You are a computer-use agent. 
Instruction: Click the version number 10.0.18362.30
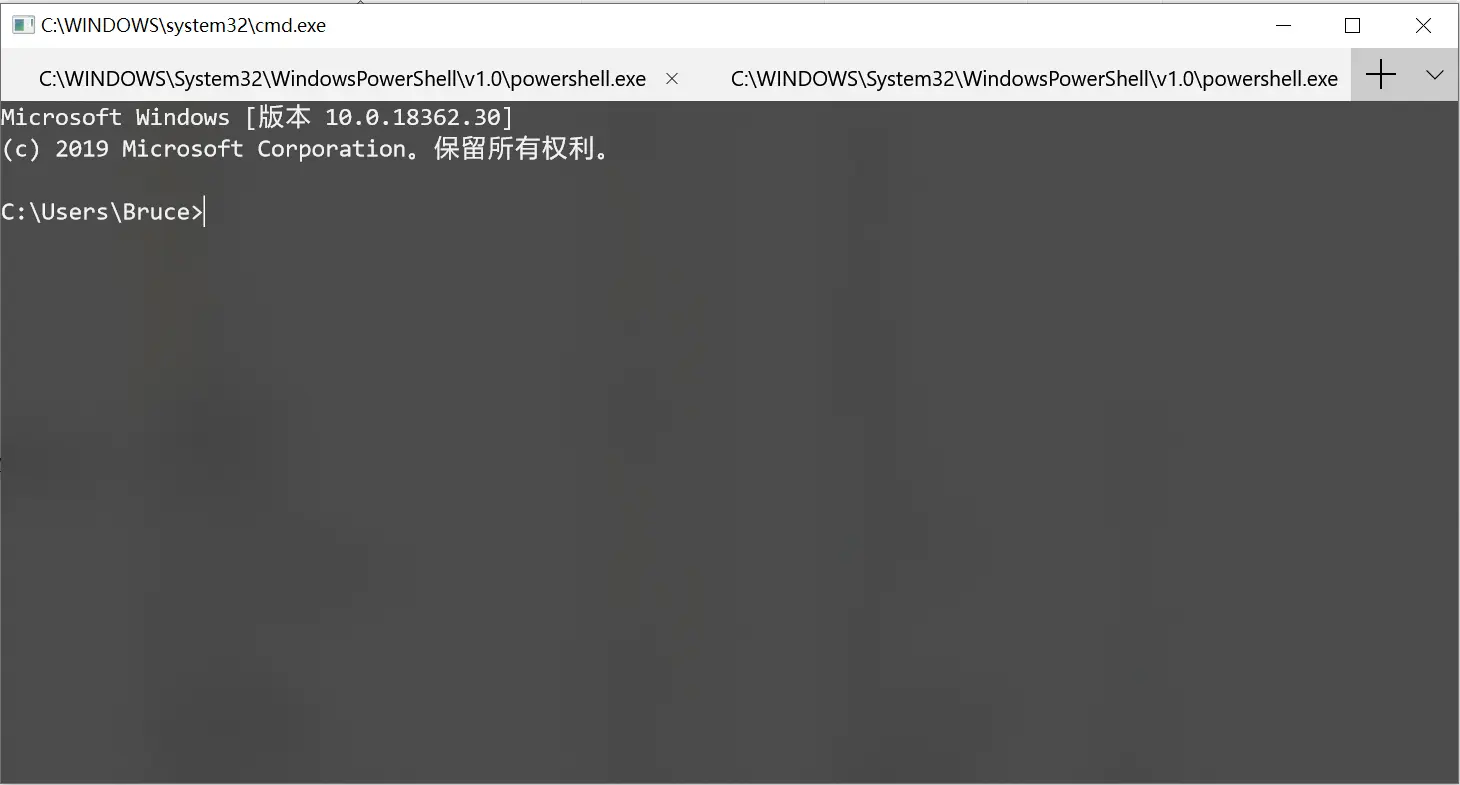point(413,117)
